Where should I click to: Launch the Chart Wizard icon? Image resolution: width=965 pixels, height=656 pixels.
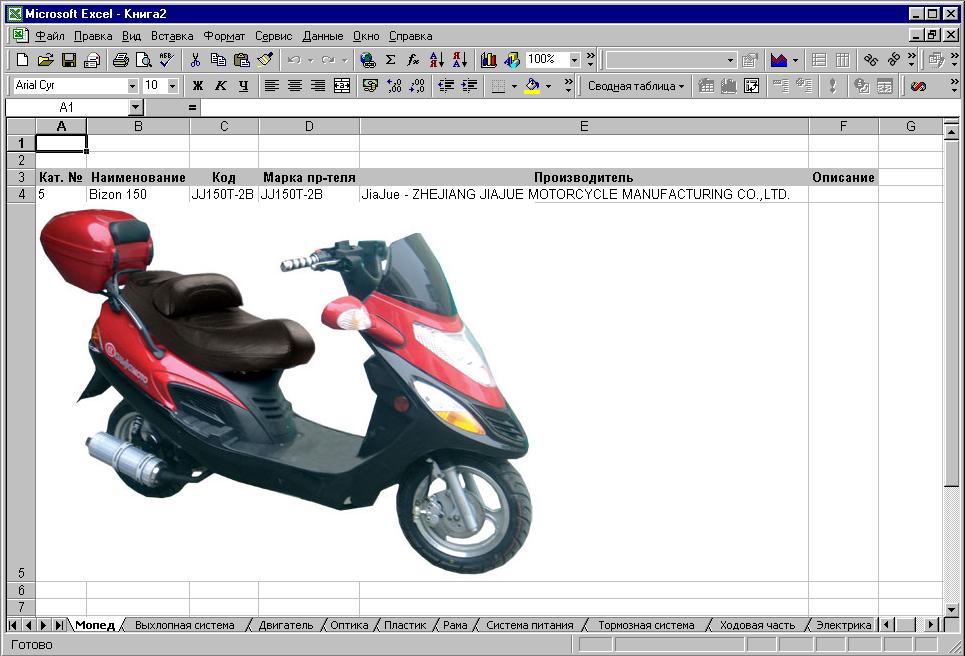(x=489, y=60)
